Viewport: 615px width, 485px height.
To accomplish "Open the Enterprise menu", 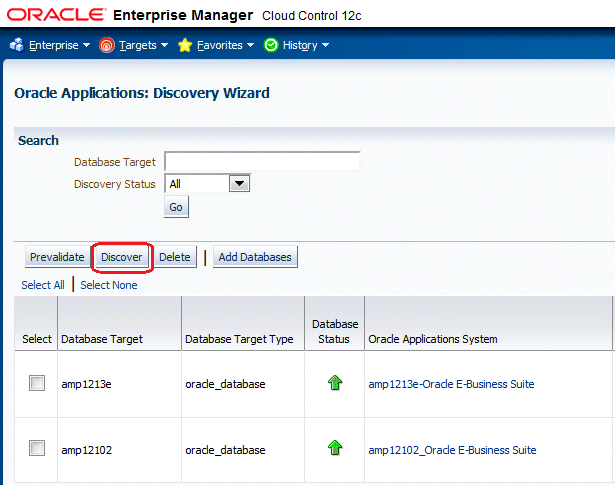I will pyautogui.click(x=54, y=45).
